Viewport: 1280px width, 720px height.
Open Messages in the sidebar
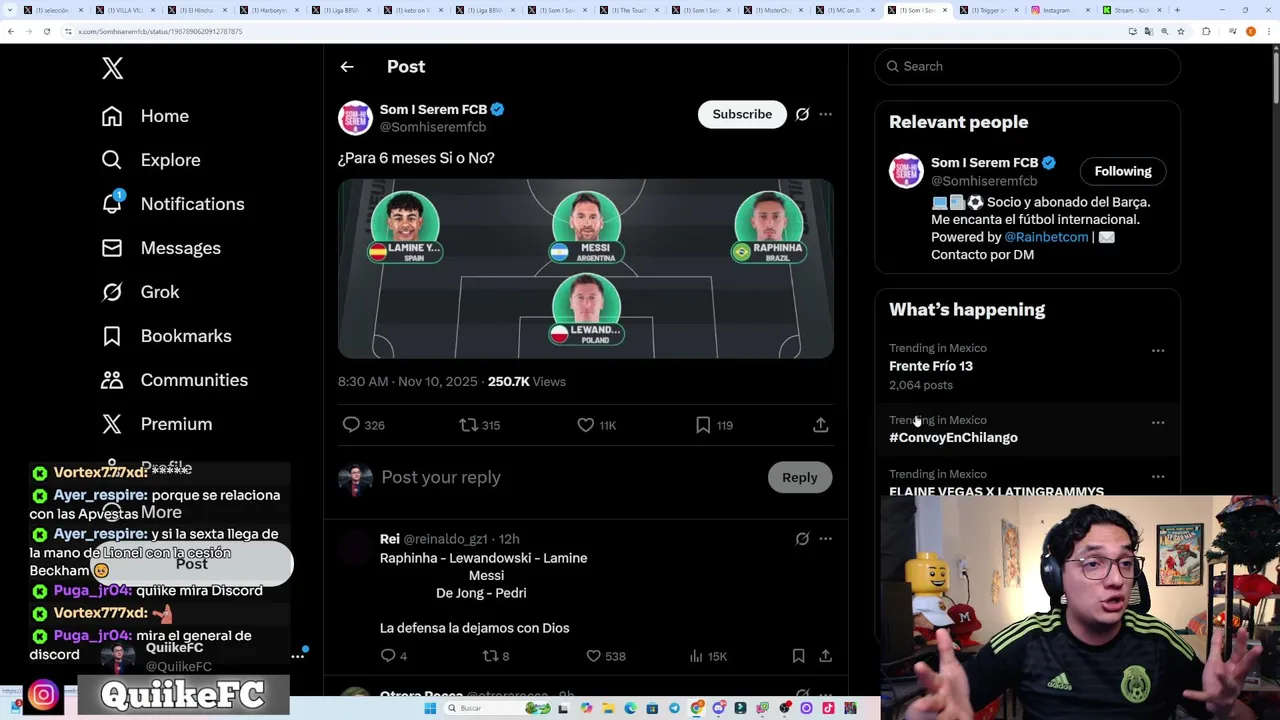click(161, 248)
